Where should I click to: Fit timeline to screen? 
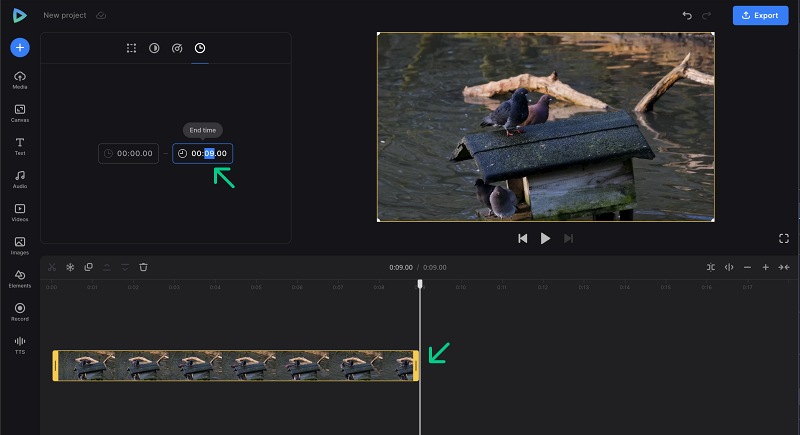click(784, 267)
